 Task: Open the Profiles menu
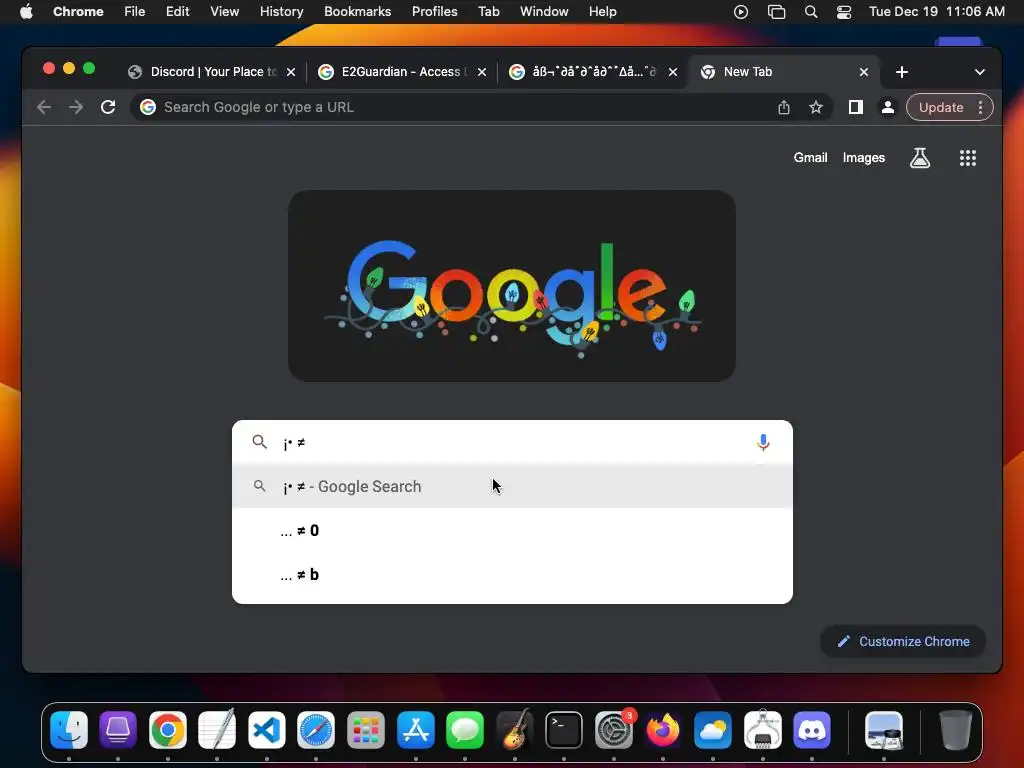pos(434,12)
